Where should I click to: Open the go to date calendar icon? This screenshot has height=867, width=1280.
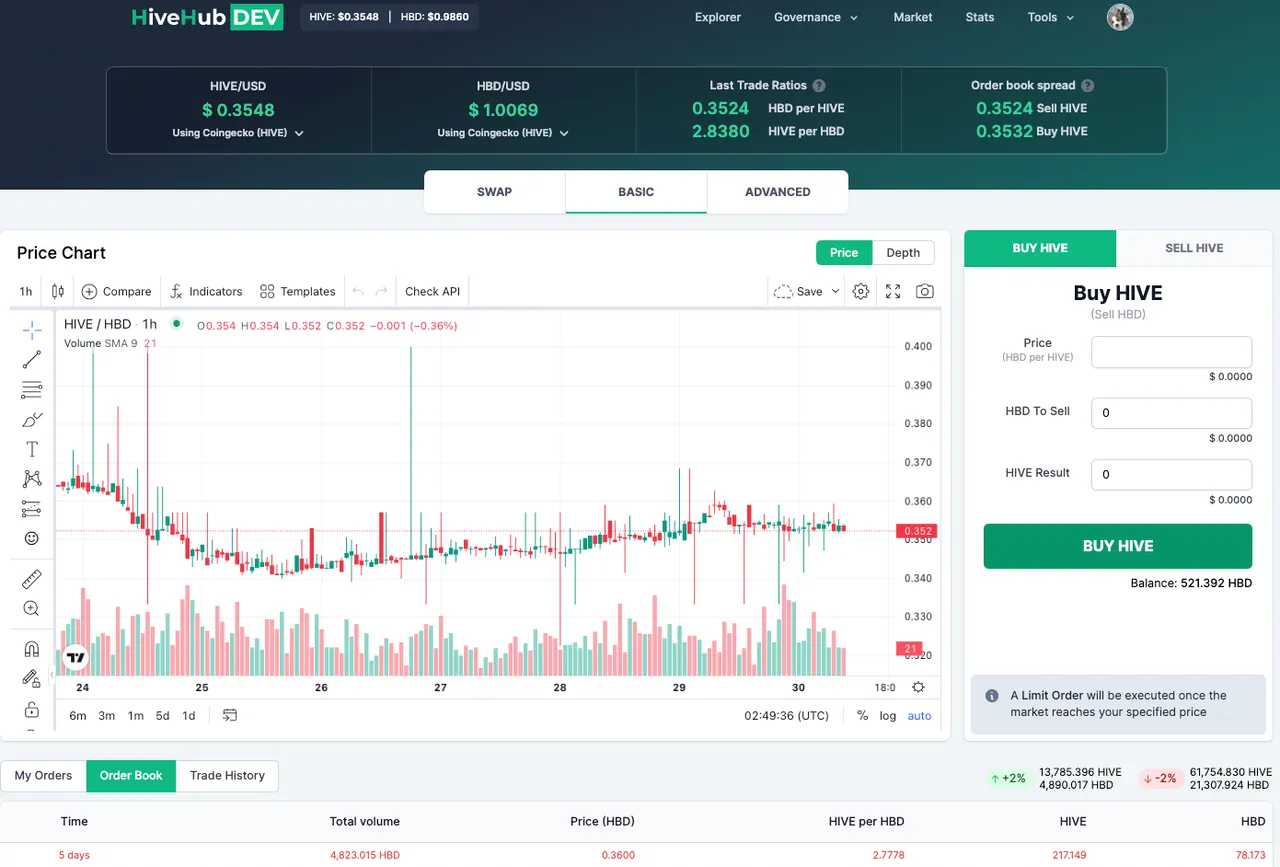coord(230,715)
